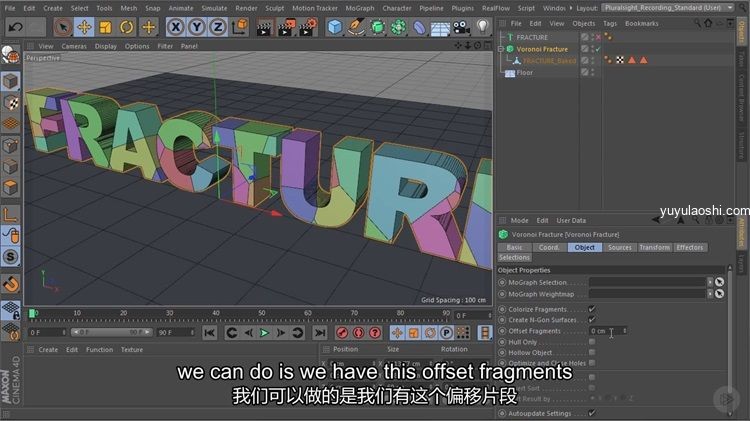Render the active view with clapperboard
750x421 pixels.
click(263, 27)
